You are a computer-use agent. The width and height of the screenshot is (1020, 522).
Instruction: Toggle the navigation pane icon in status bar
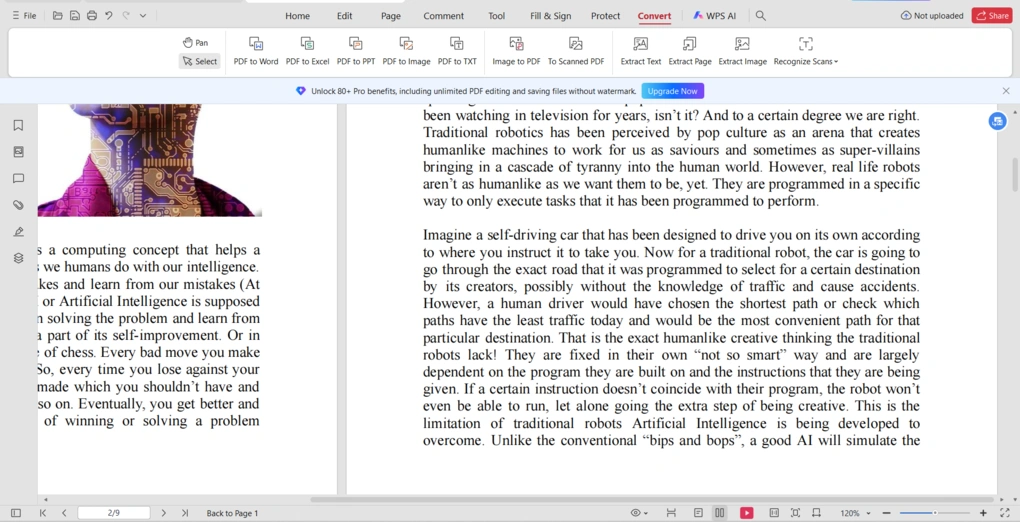click(x=16, y=513)
